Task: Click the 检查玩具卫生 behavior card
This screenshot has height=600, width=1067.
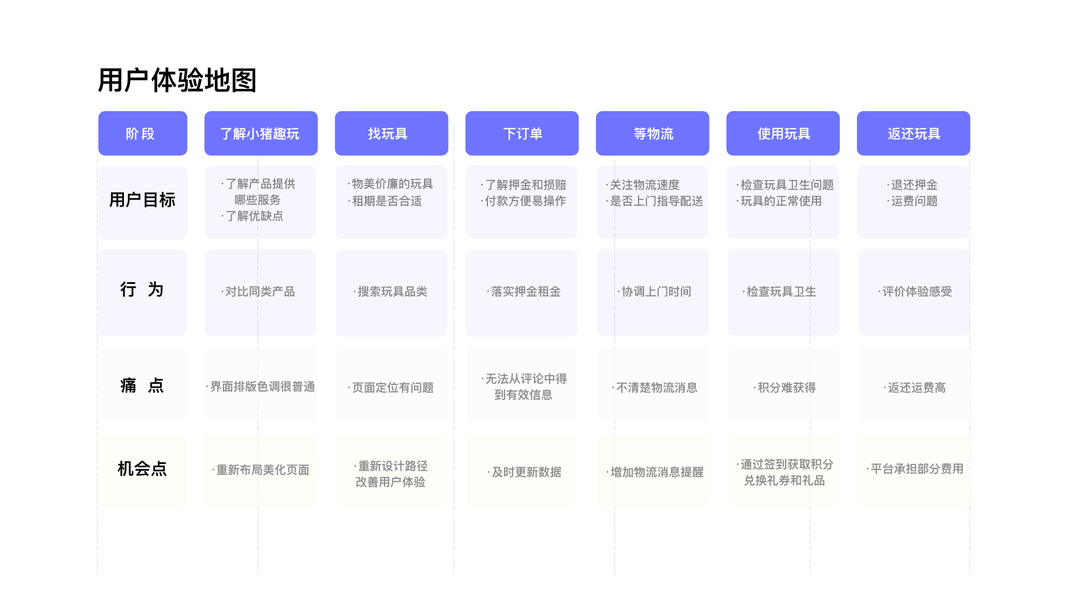Action: tap(783, 292)
